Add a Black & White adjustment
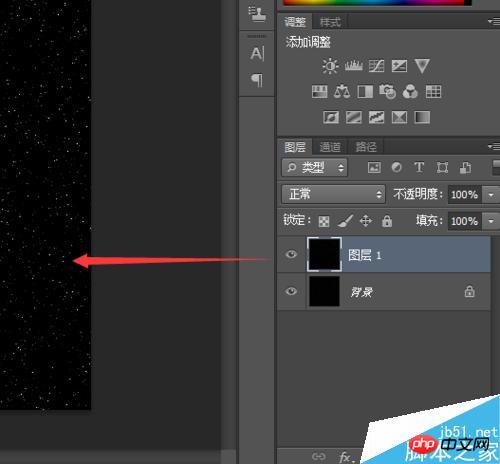Screen dimensions: 500x464 pos(365,91)
